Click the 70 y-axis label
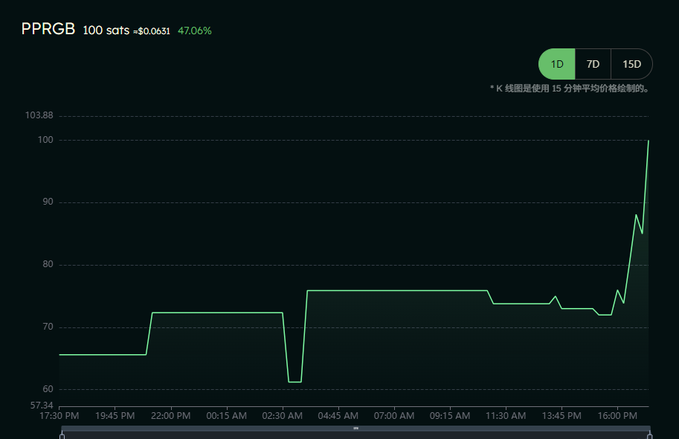Image resolution: width=679 pixels, height=439 pixels. [48, 327]
